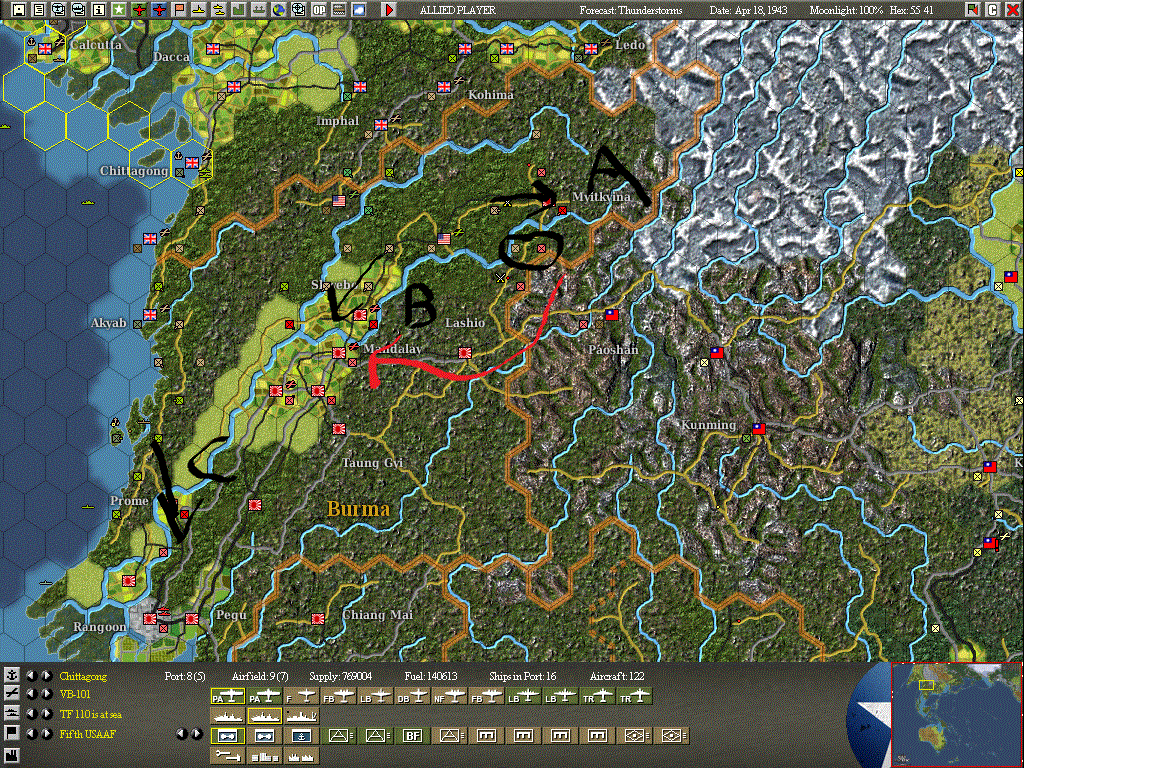Viewport: 1152px width, 768px height.
Task: Click the red end-turn arrow button
Action: 389,10
